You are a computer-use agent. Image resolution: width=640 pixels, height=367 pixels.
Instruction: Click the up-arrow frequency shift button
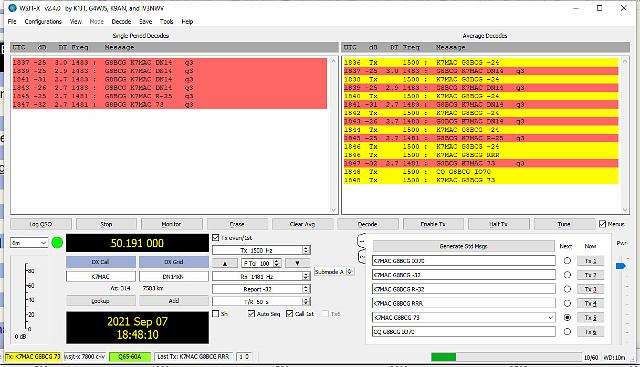(x=224, y=263)
